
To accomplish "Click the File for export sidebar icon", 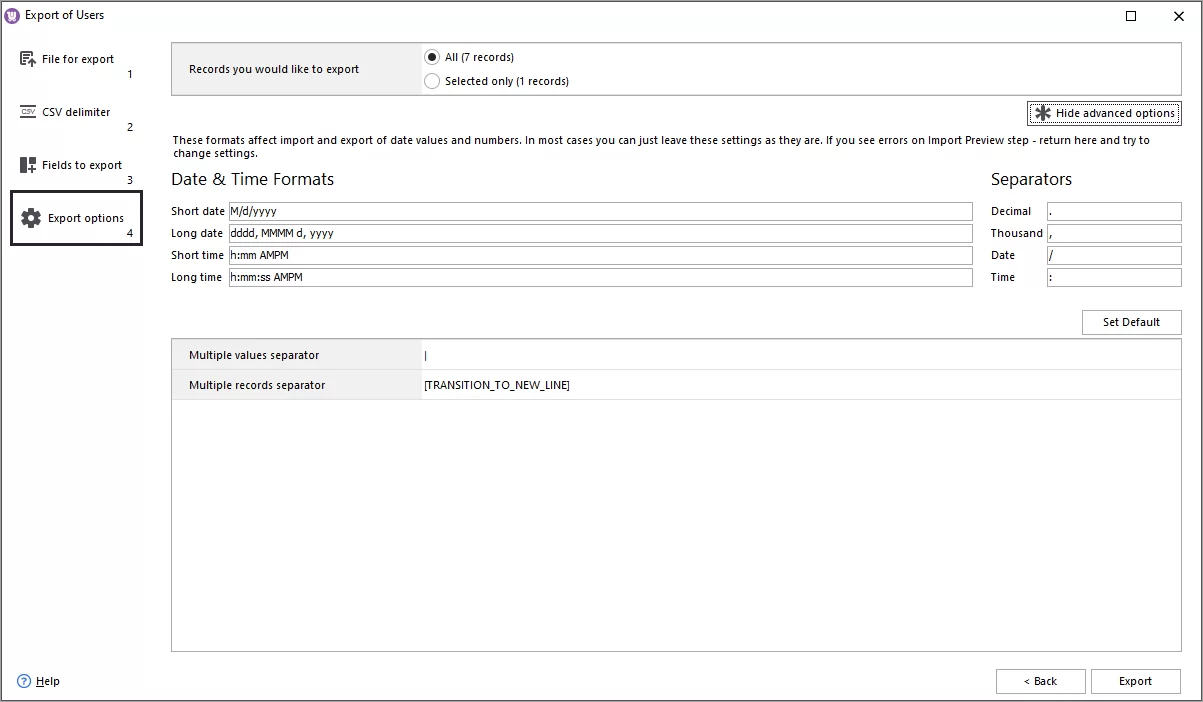I will pos(26,59).
